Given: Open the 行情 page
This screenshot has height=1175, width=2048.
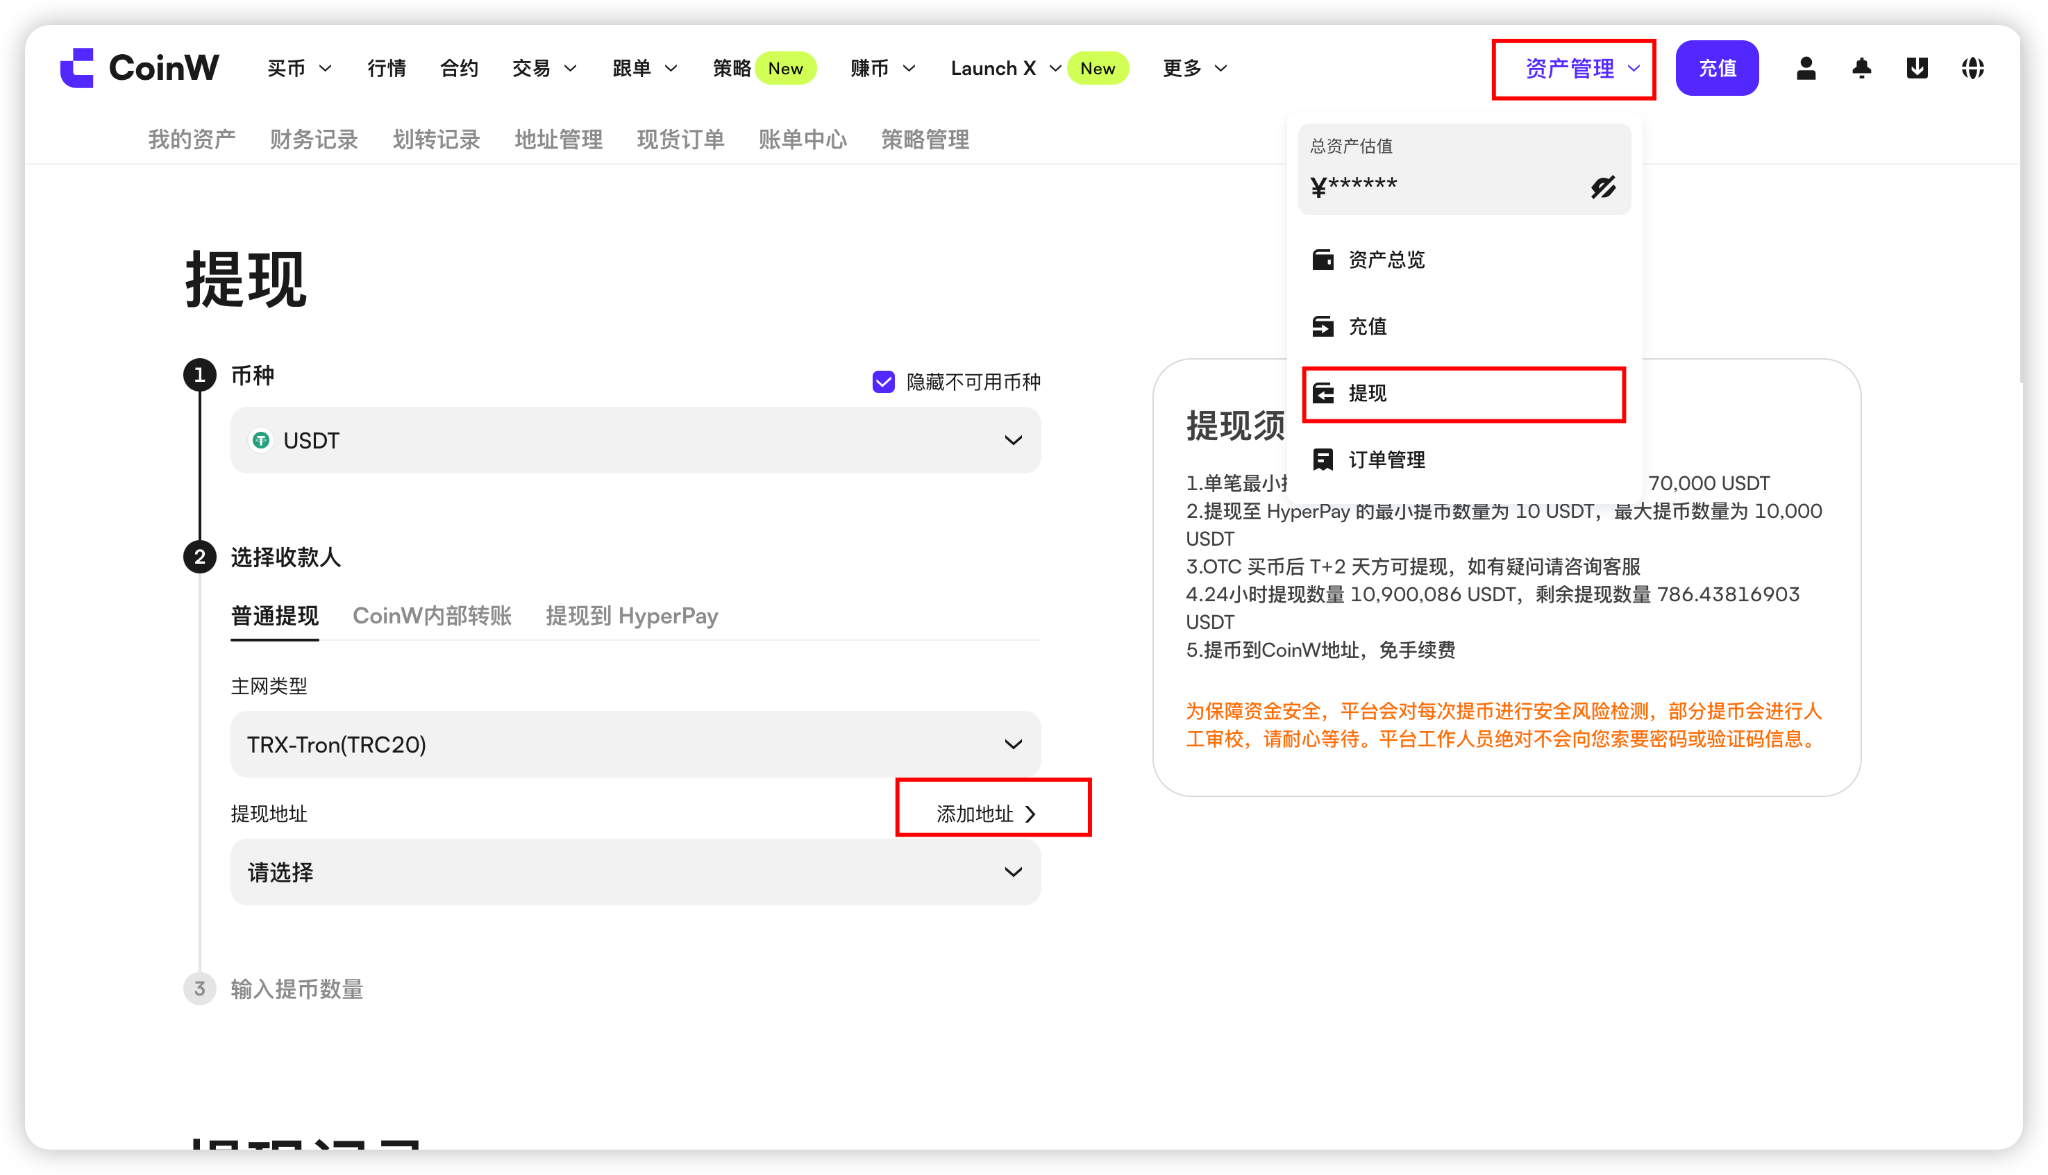Looking at the screenshot, I should tap(386, 68).
